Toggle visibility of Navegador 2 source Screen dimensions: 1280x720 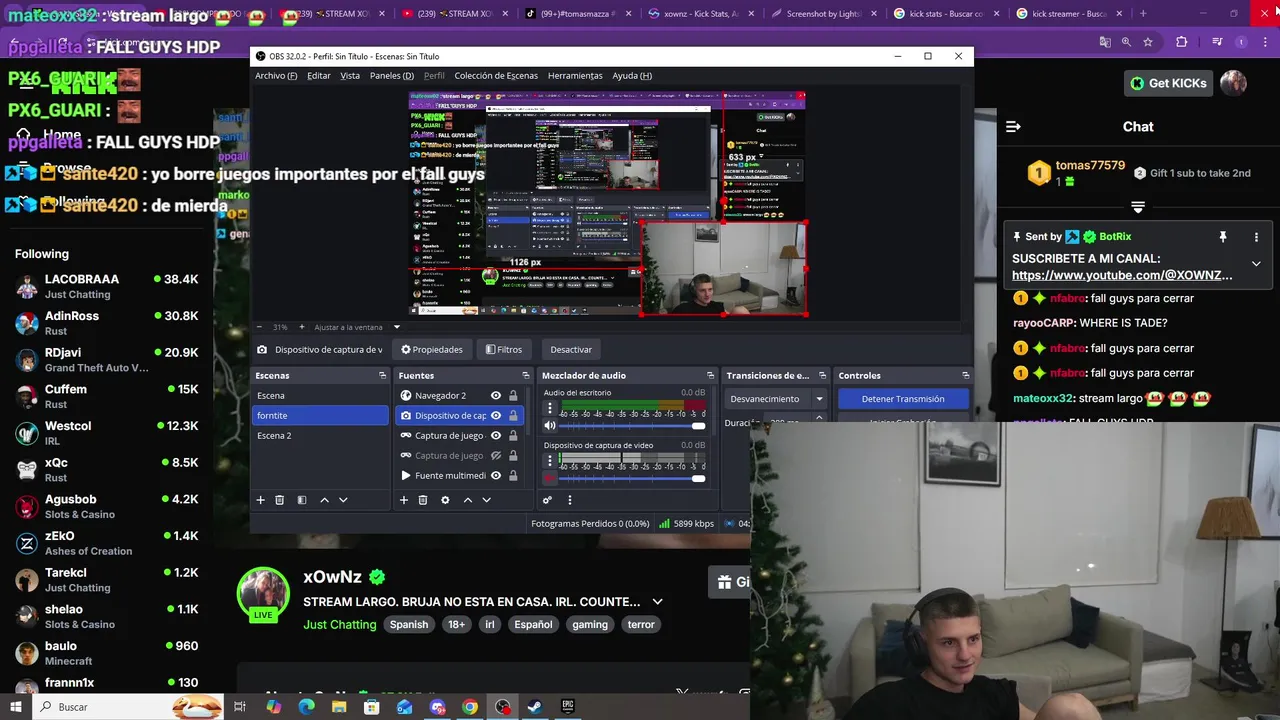click(x=495, y=395)
